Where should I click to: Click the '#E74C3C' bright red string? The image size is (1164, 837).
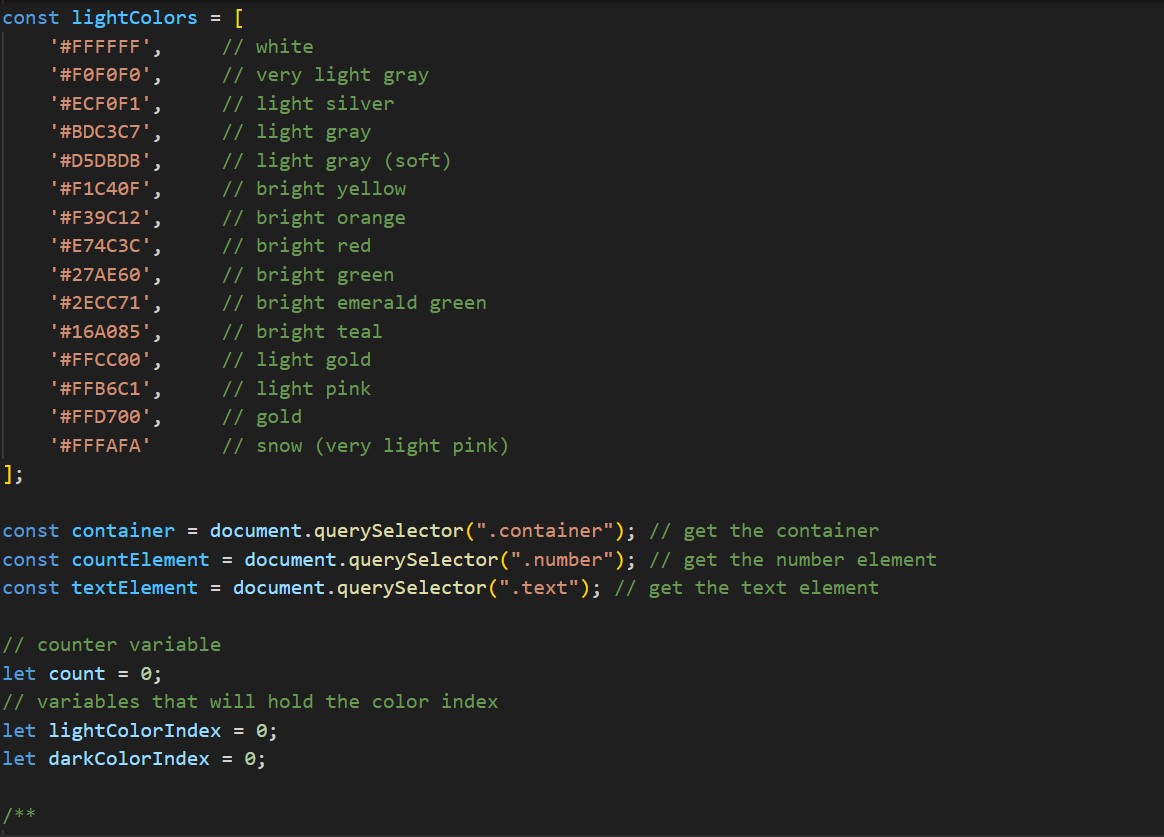101,246
